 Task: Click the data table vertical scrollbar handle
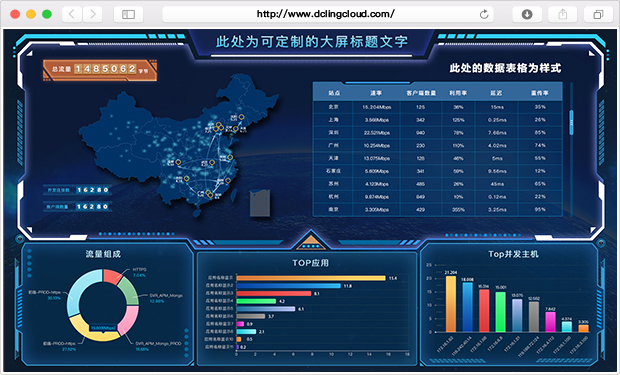[x=571, y=123]
